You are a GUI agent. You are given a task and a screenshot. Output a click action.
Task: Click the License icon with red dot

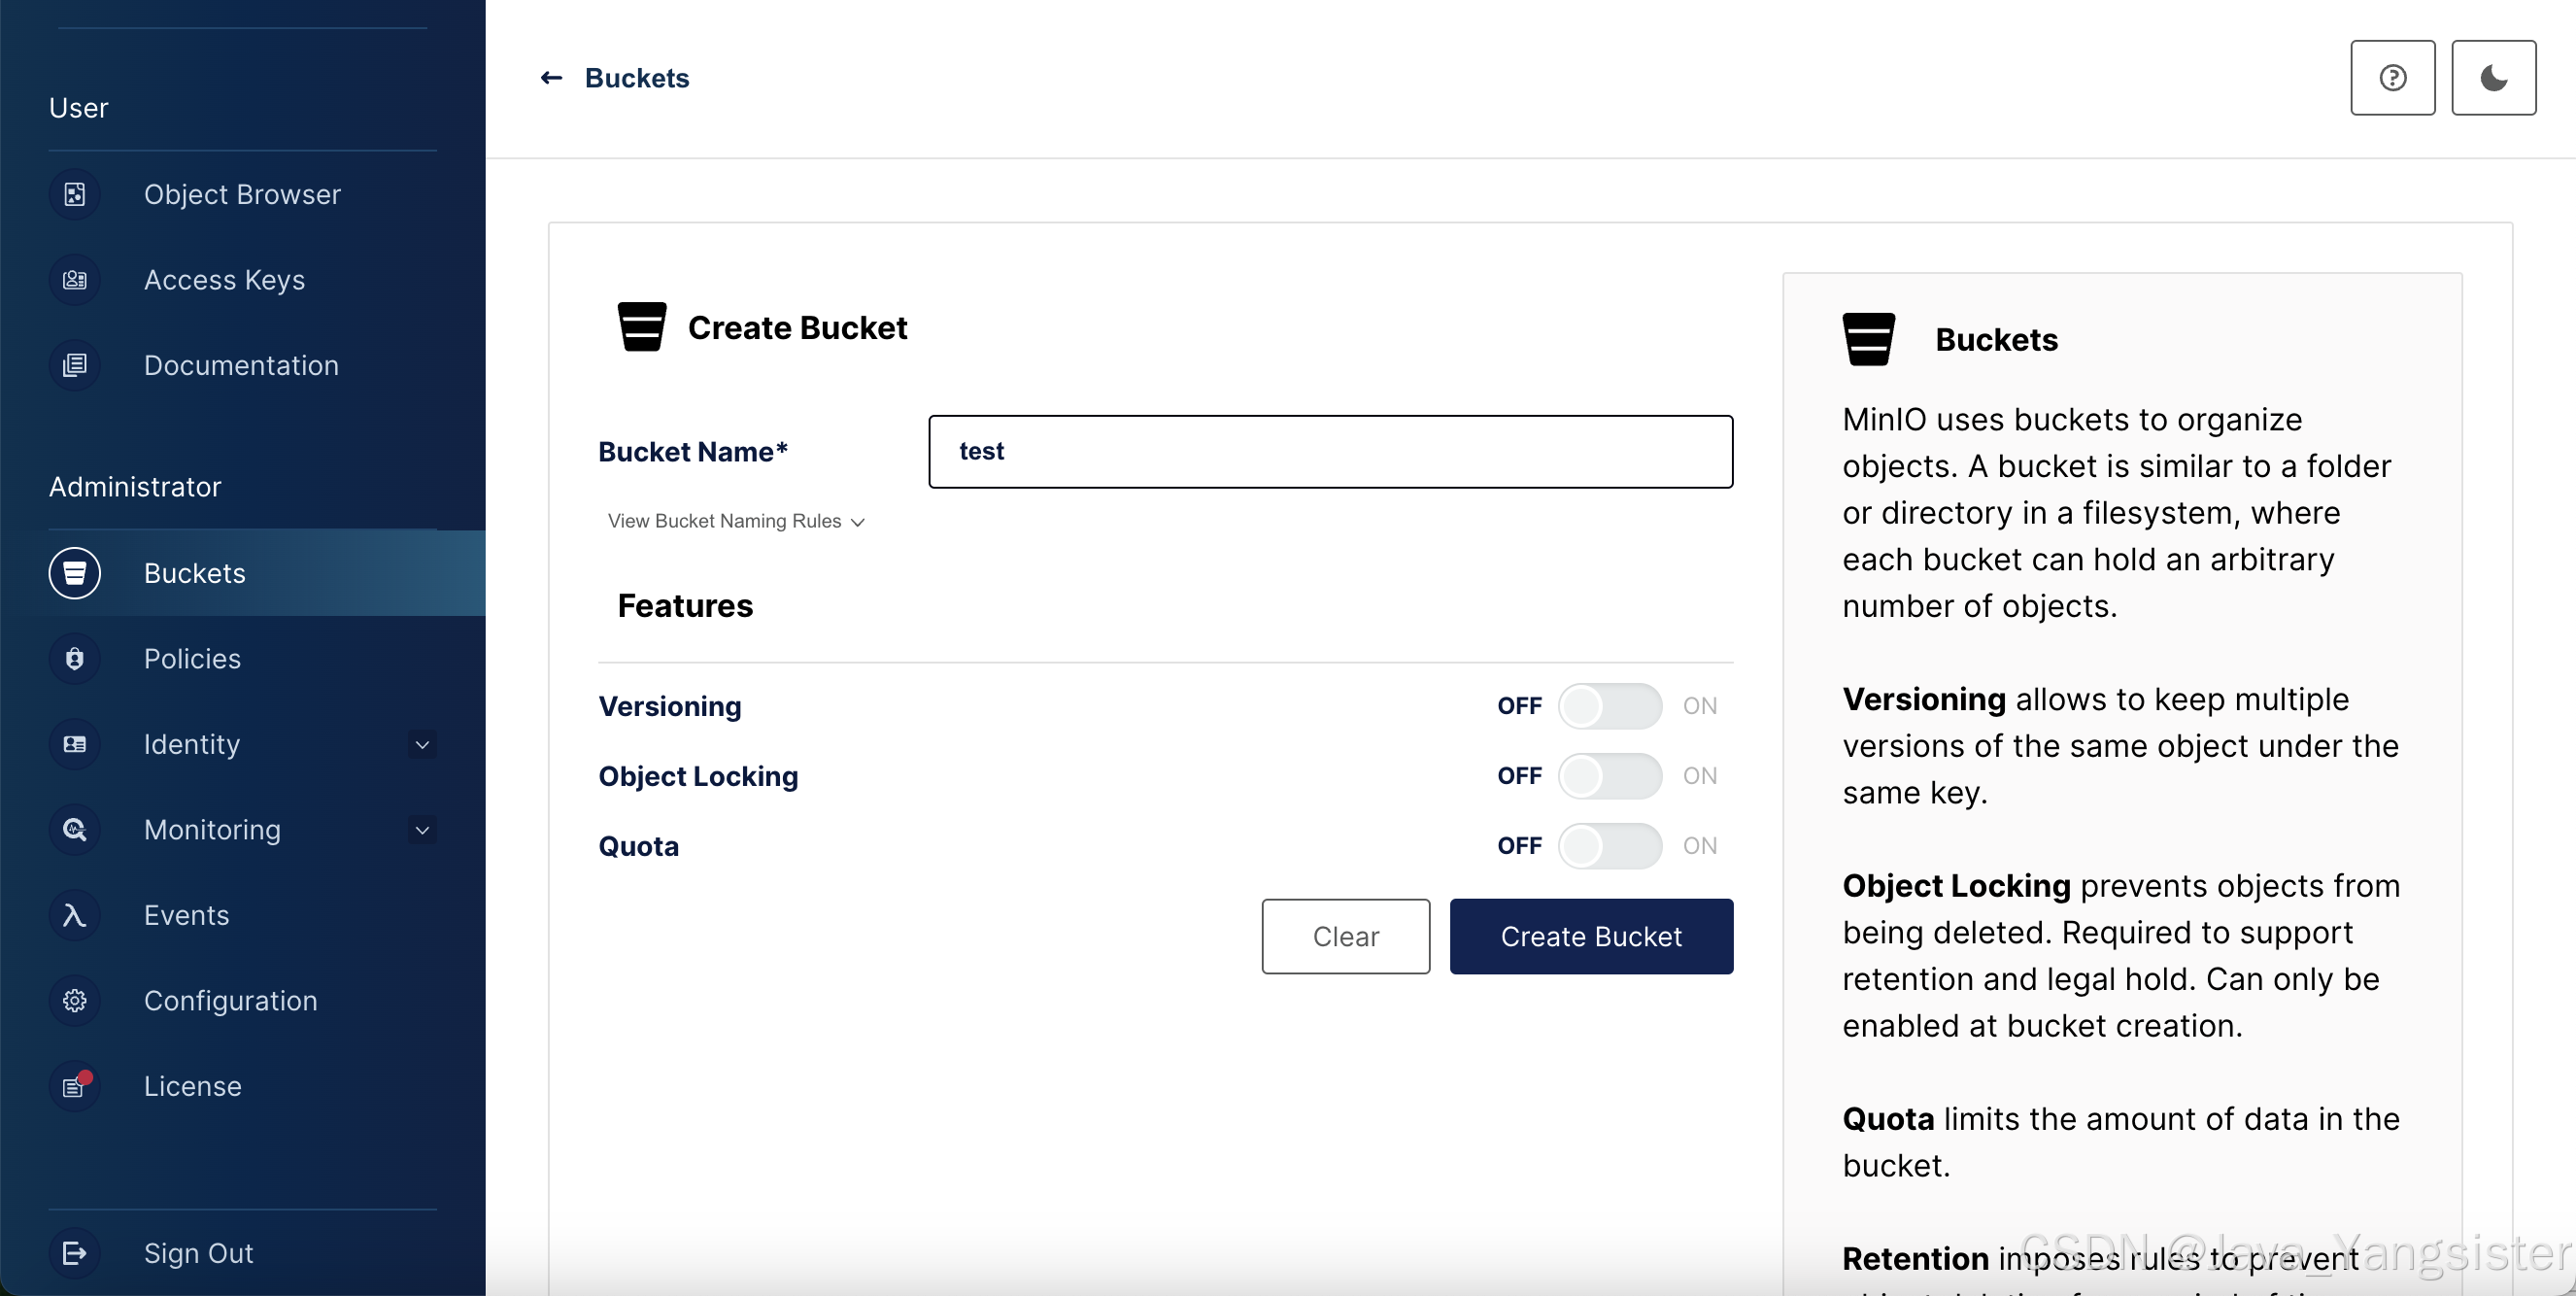pyautogui.click(x=75, y=1086)
